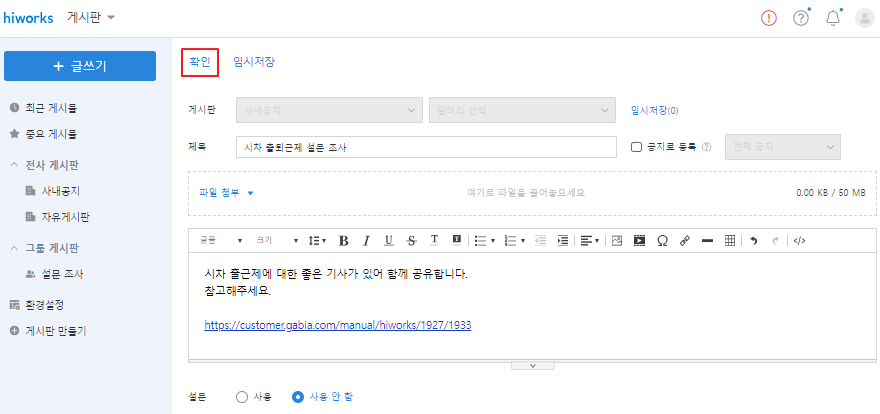Screen dimensions: 880x414
Task: Select the 사용 안 함 radio button
Action: 298,397
